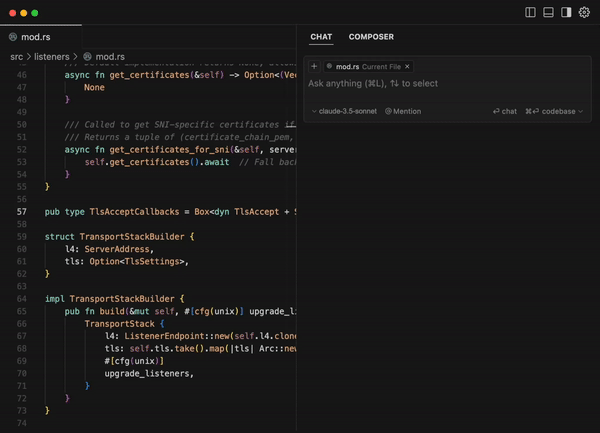Click on 'TransportStack {' on line 66
The image size is (600, 433).
[124, 324]
